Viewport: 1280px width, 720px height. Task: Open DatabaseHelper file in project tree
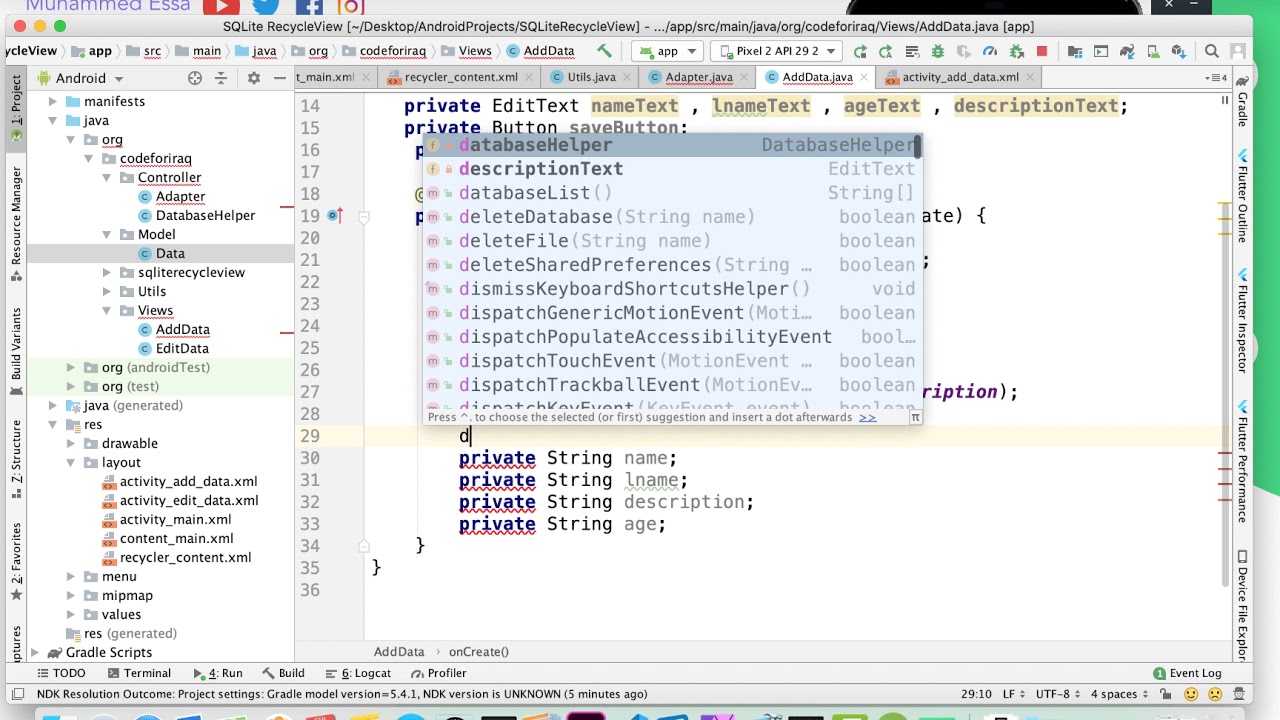pos(196,215)
